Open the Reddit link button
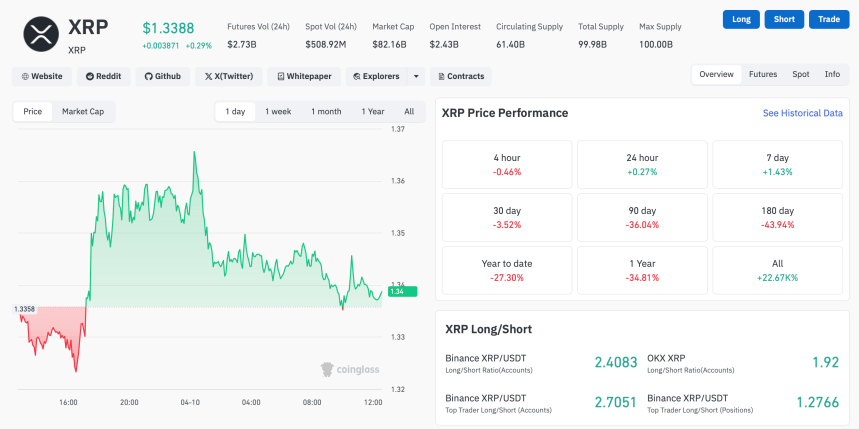Image resolution: width=859 pixels, height=429 pixels. point(104,77)
